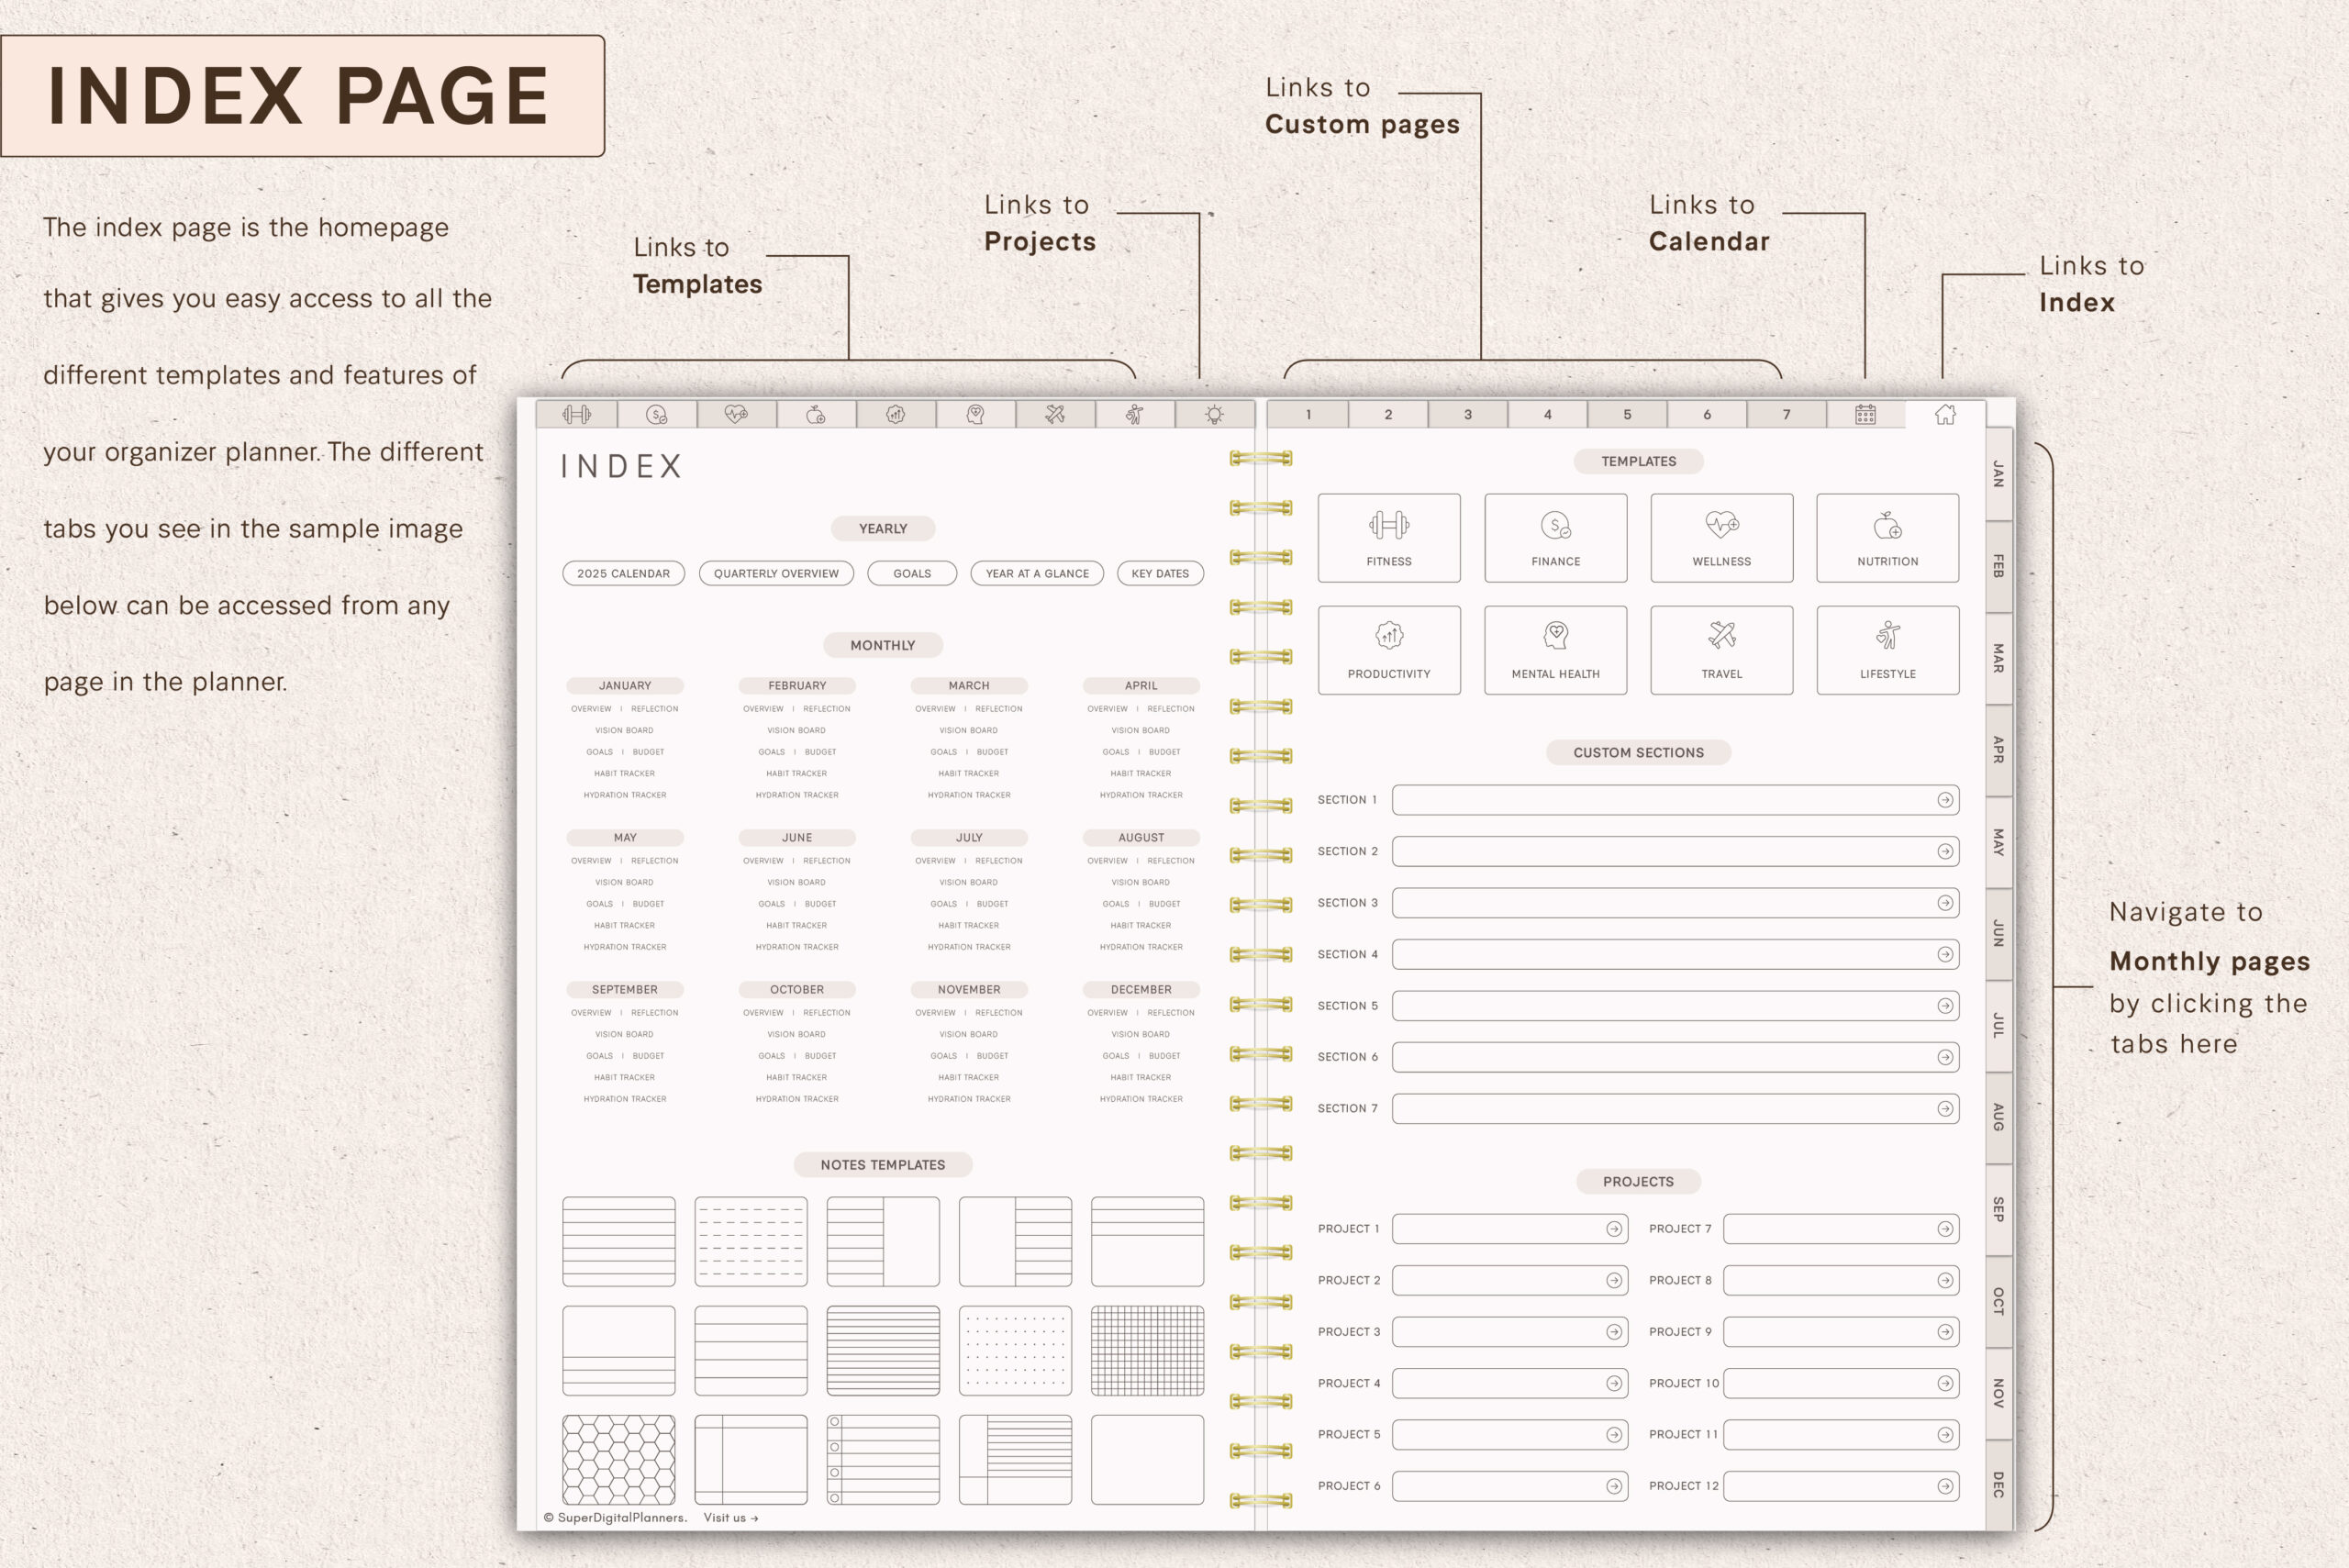Select custom page tab numbered 4
2349x1568 pixels.
1547,414
